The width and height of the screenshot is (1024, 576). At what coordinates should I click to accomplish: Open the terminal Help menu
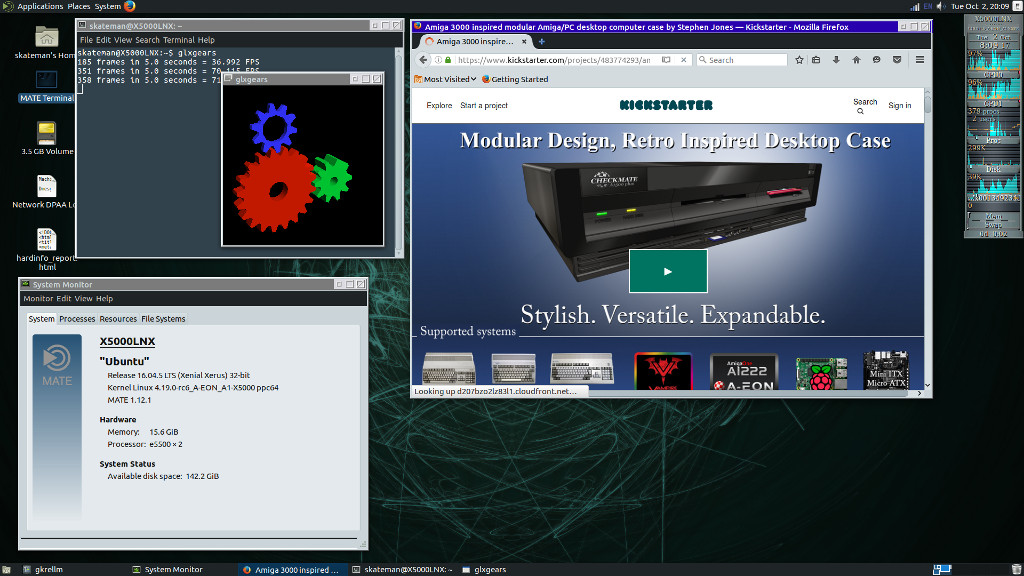pos(206,40)
